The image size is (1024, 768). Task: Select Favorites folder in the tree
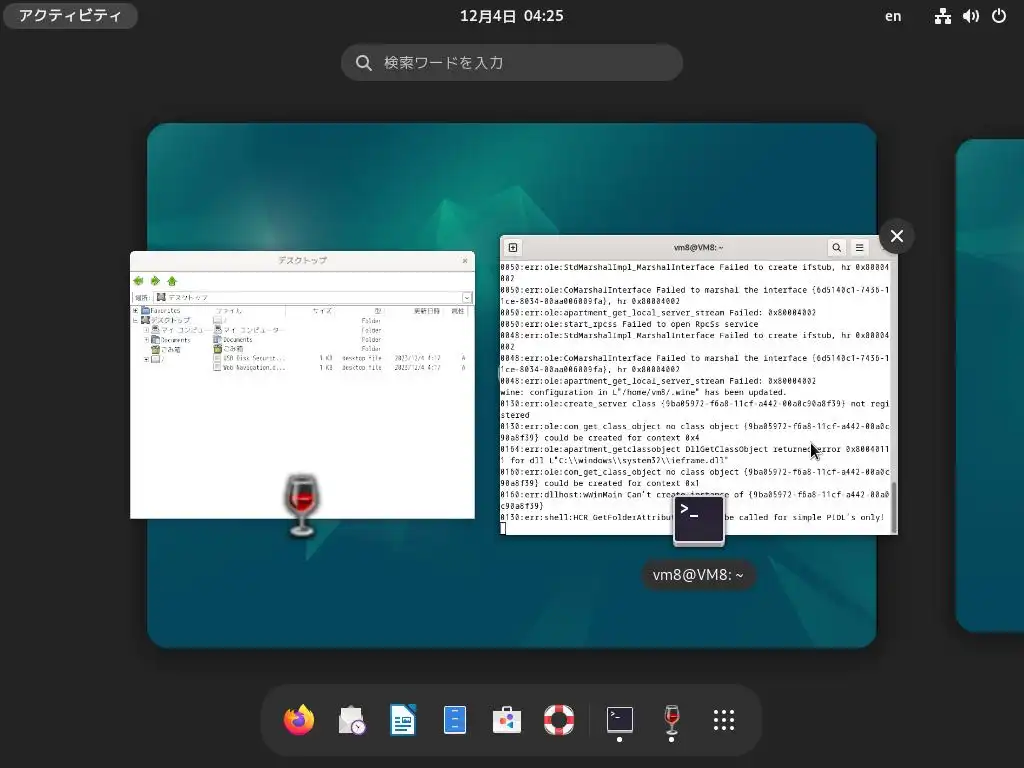[x=161, y=311]
